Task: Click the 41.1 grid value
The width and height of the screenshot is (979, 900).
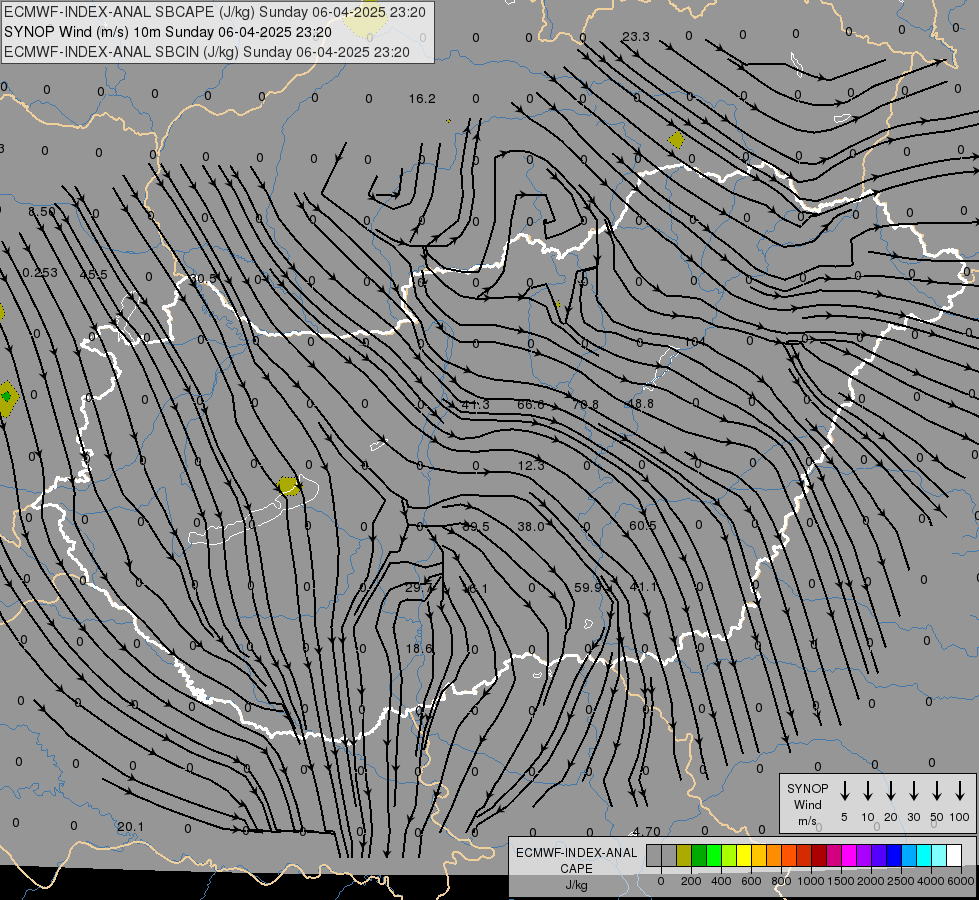Action: (x=643, y=587)
